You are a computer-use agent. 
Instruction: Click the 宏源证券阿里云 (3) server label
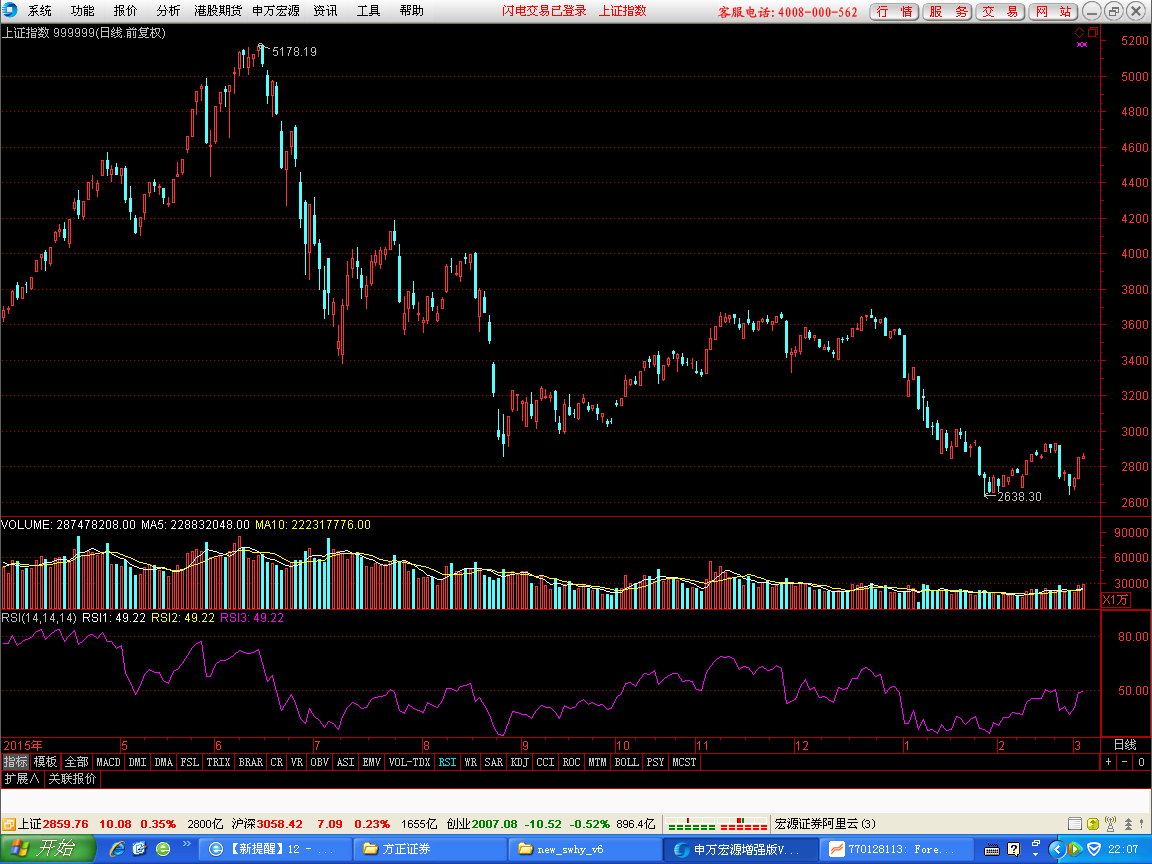point(825,824)
